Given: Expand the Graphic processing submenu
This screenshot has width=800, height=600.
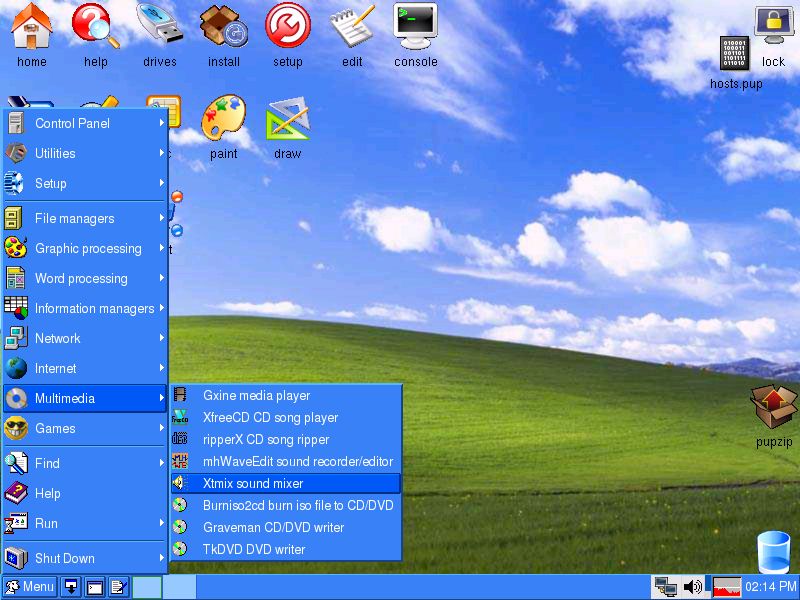Looking at the screenshot, I should (85, 248).
